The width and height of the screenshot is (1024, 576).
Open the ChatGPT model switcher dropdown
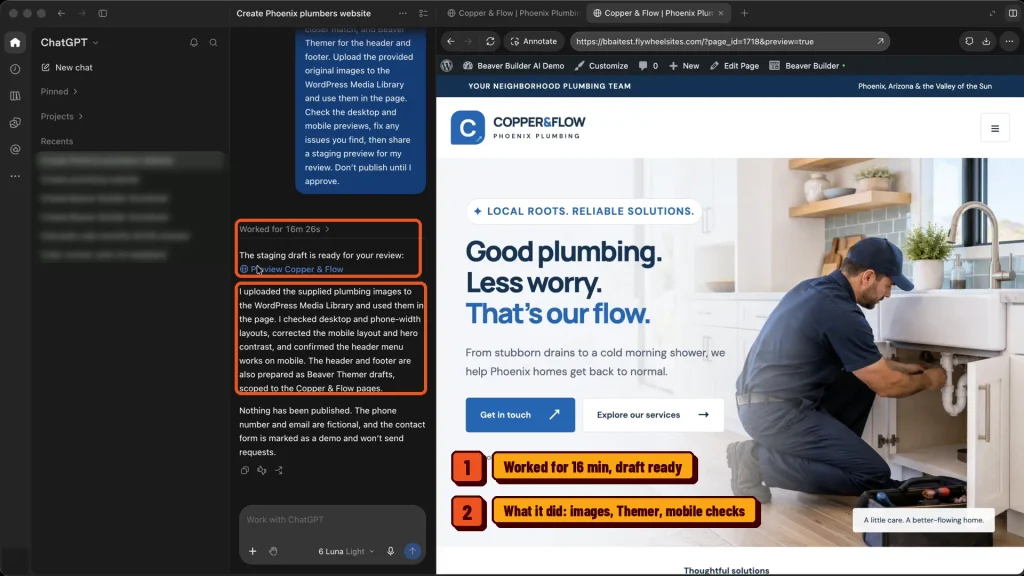point(69,42)
